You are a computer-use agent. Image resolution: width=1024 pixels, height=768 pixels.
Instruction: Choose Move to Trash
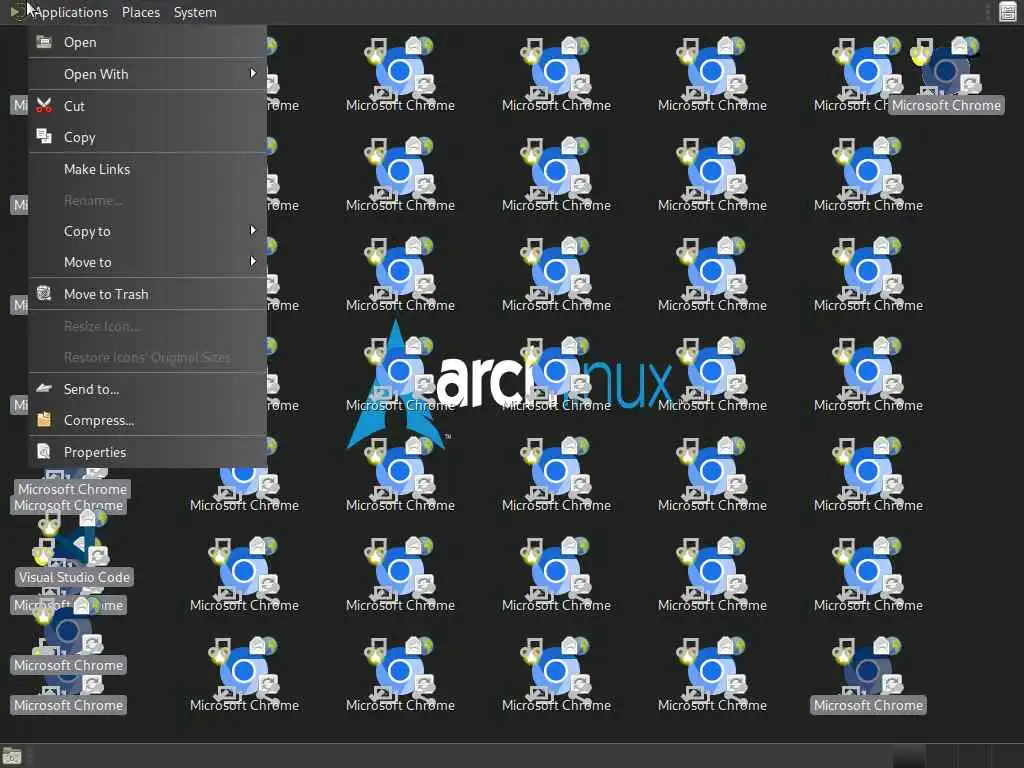[148, 295]
